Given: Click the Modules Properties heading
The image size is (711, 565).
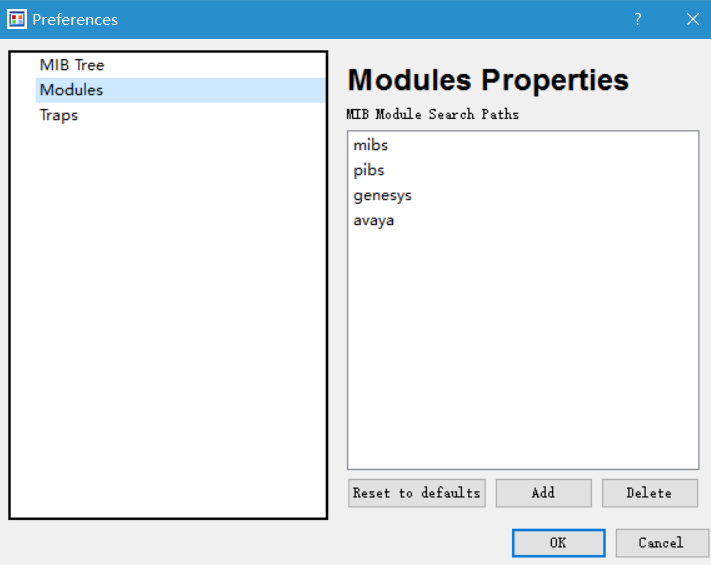Looking at the screenshot, I should point(488,80).
